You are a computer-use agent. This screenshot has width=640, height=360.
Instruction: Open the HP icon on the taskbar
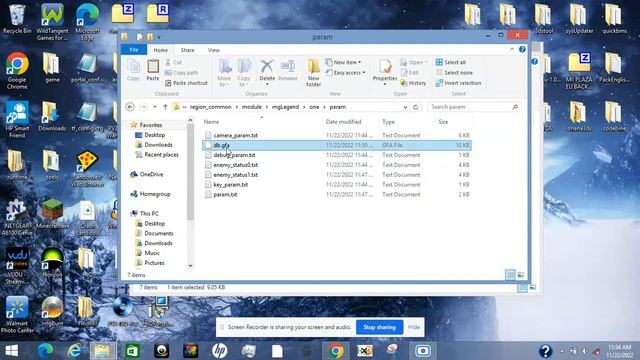pyautogui.click(x=220, y=351)
